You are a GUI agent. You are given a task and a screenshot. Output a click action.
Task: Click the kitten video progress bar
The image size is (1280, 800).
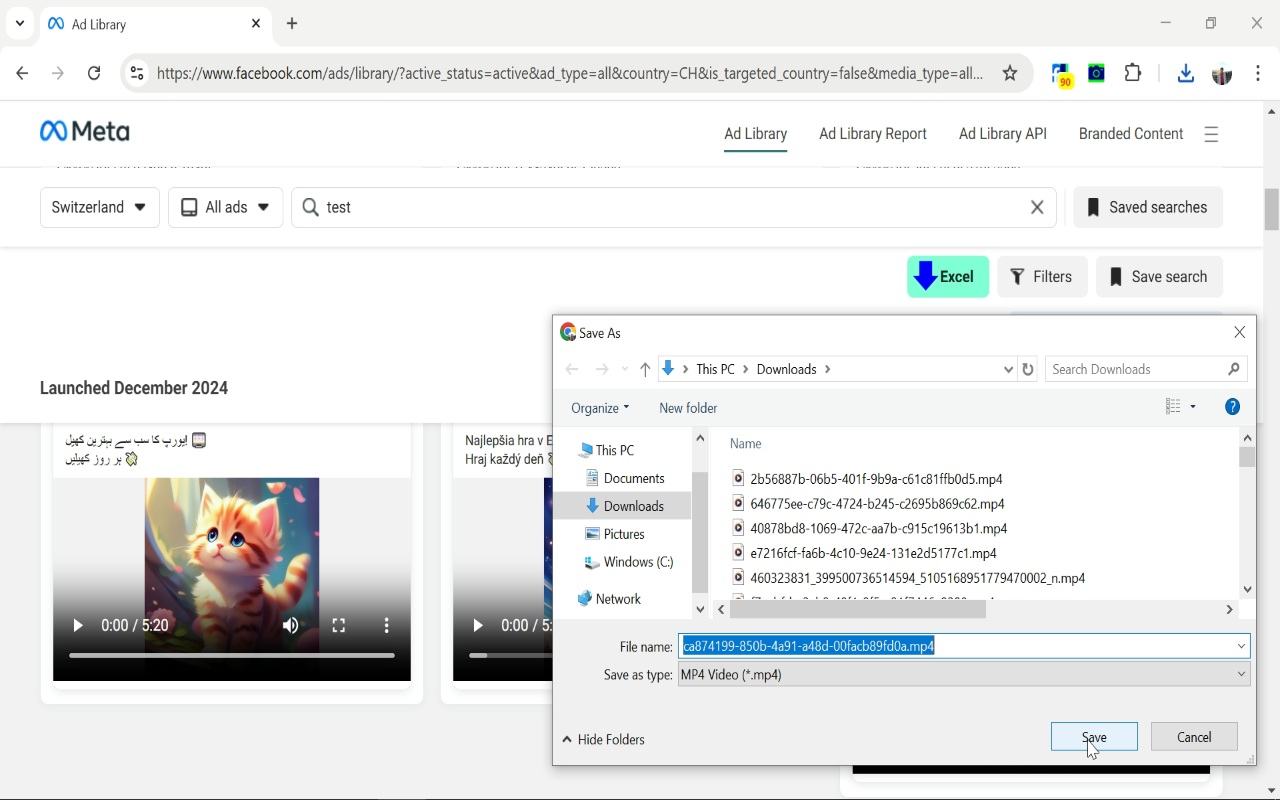point(230,656)
